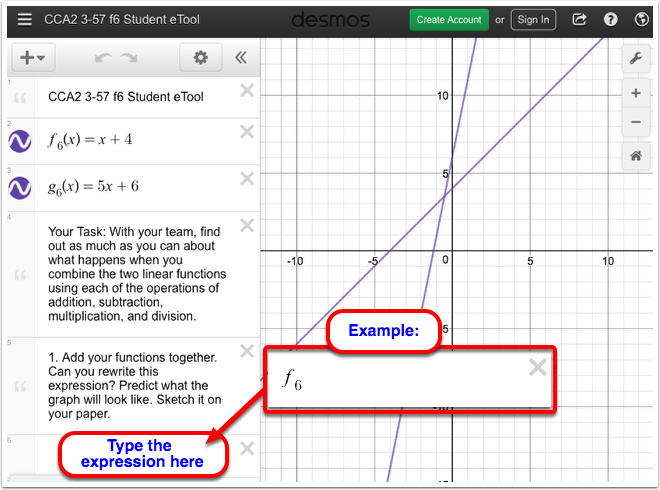Click the undo arrow
The height and width of the screenshot is (490, 660).
pos(103,58)
